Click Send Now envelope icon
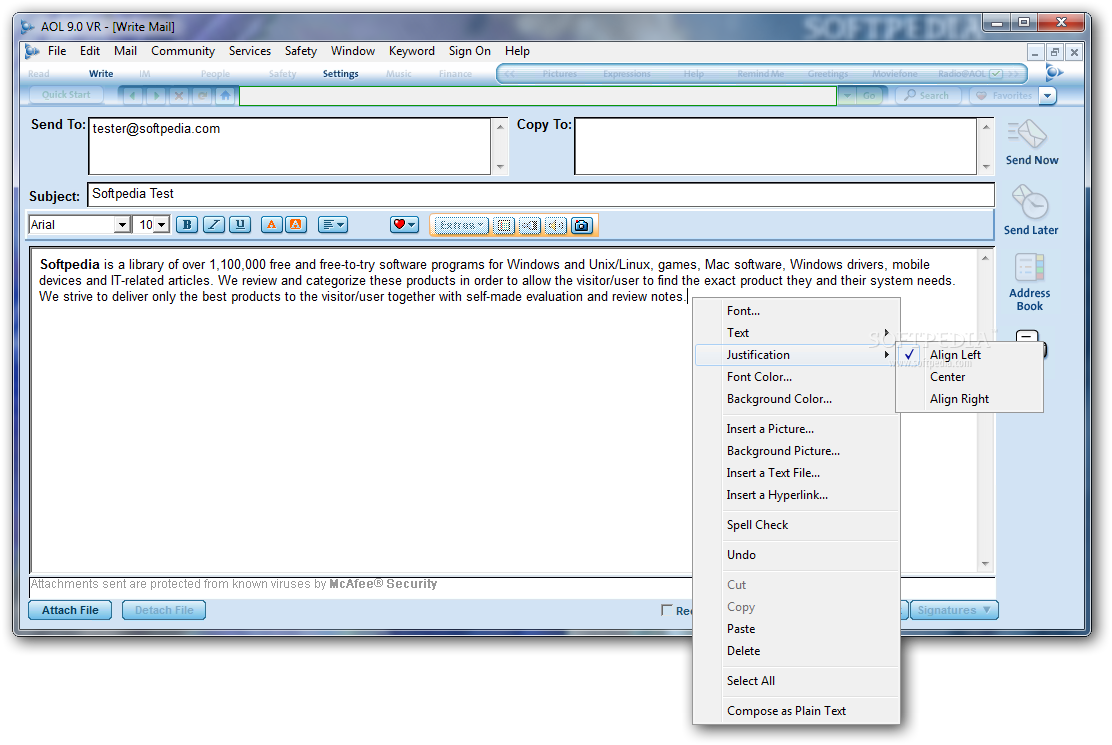The image size is (1112, 745). 1028,134
